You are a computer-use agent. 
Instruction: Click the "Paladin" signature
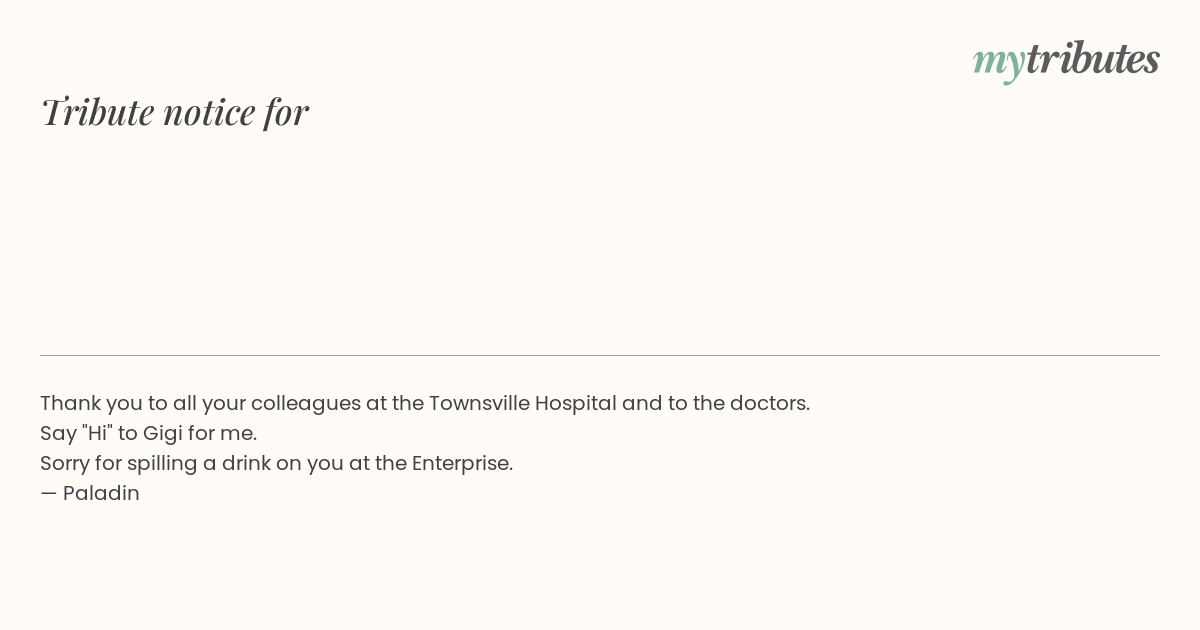pyautogui.click(x=101, y=493)
